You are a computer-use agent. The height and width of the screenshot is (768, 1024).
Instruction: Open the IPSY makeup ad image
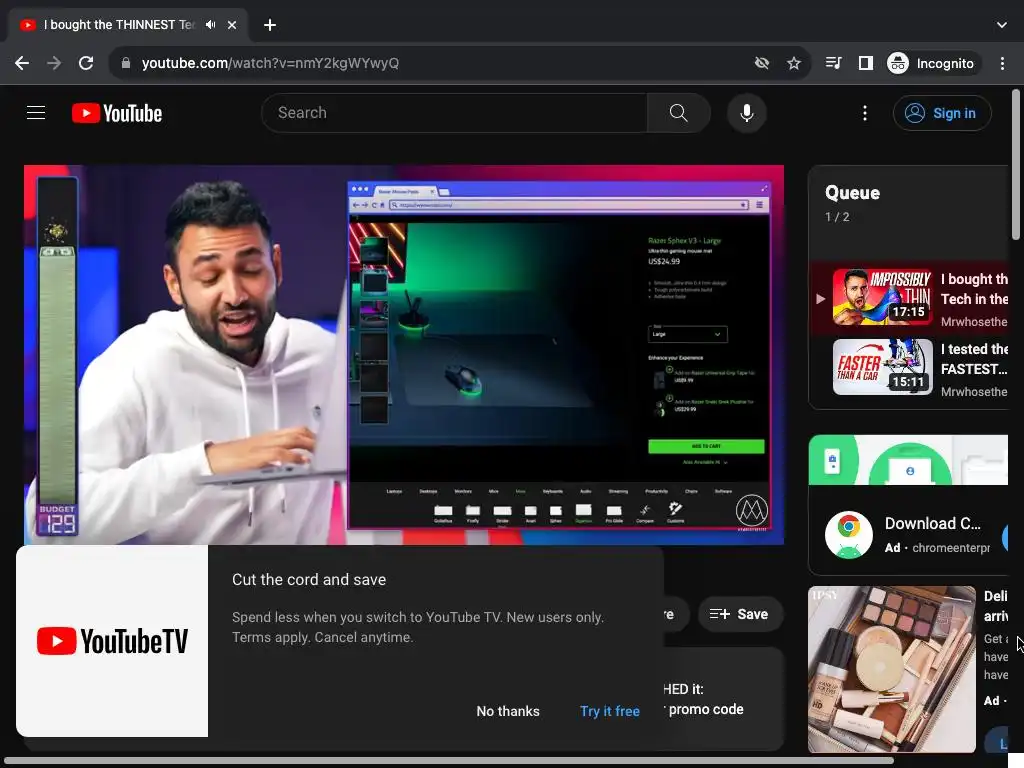coord(891,669)
